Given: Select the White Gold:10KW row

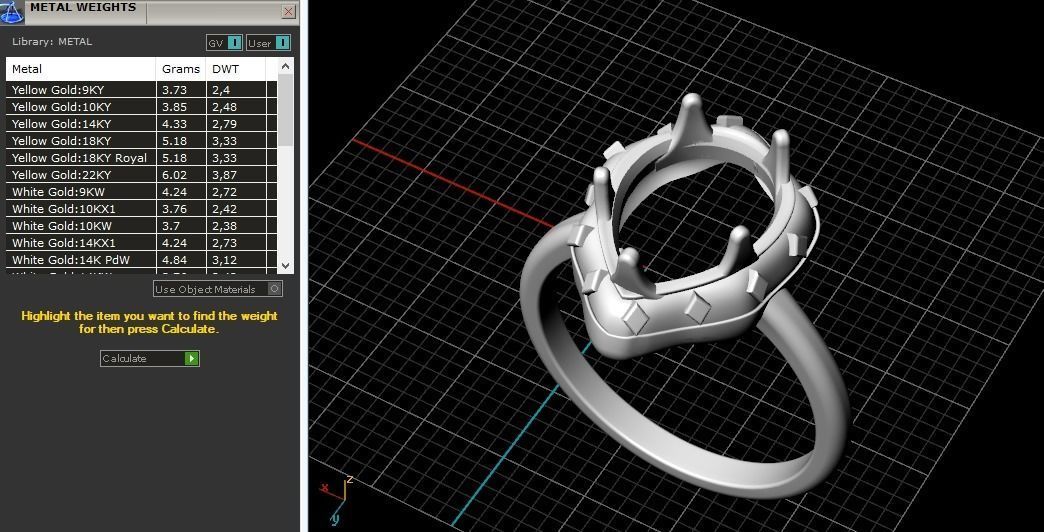Looking at the screenshot, I should pos(141,226).
